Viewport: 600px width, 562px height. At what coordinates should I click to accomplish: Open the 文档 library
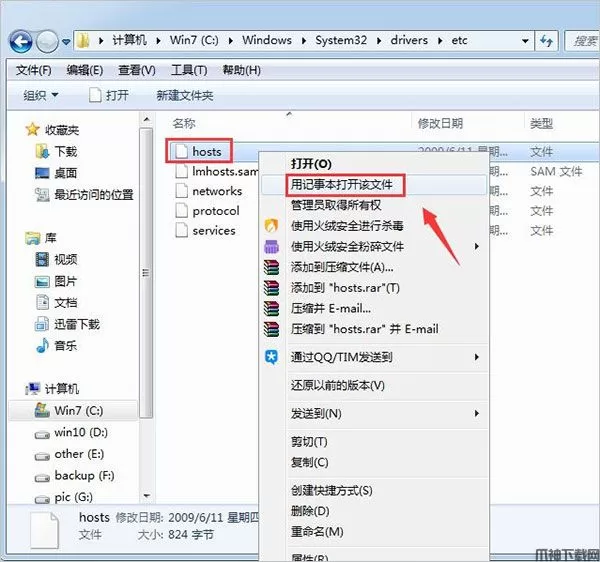[x=56, y=303]
